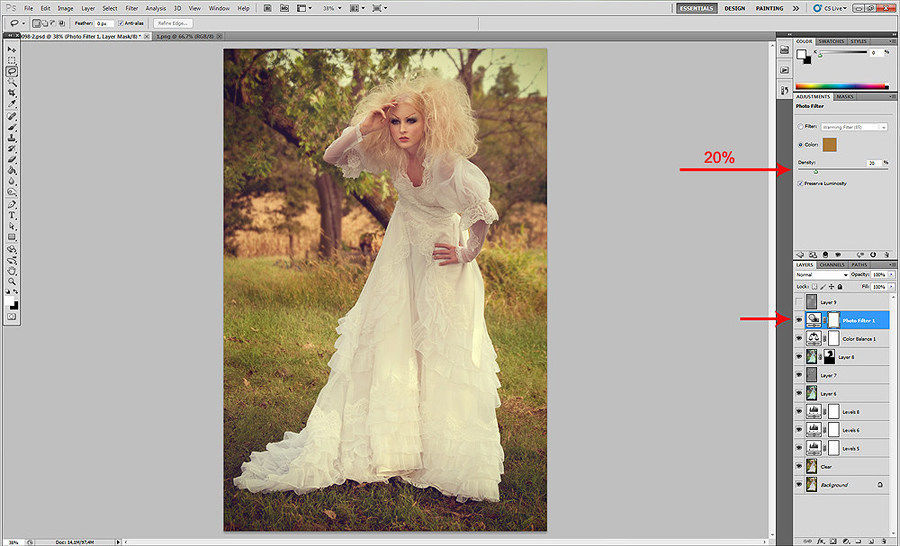Show the hidden Layer 9
This screenshot has height=546, width=900.
click(799, 302)
